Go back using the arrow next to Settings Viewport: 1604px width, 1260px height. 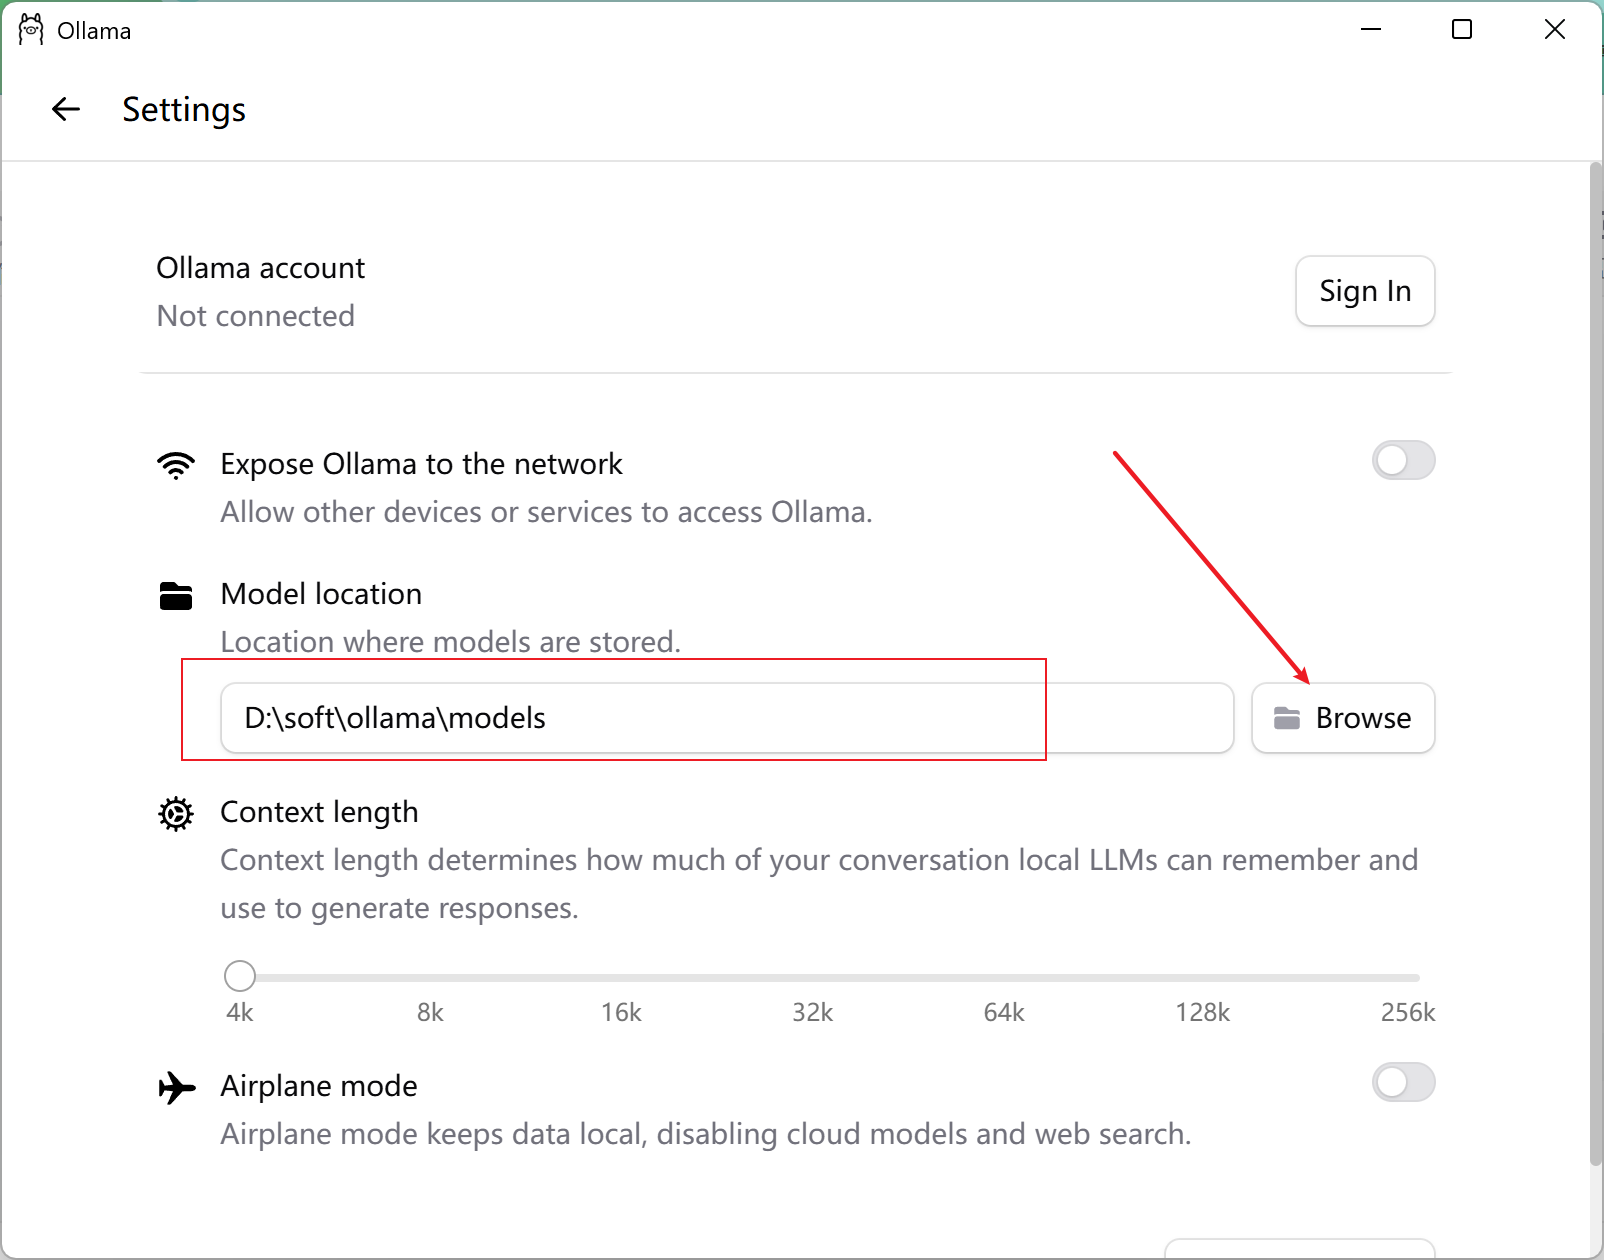[66, 109]
